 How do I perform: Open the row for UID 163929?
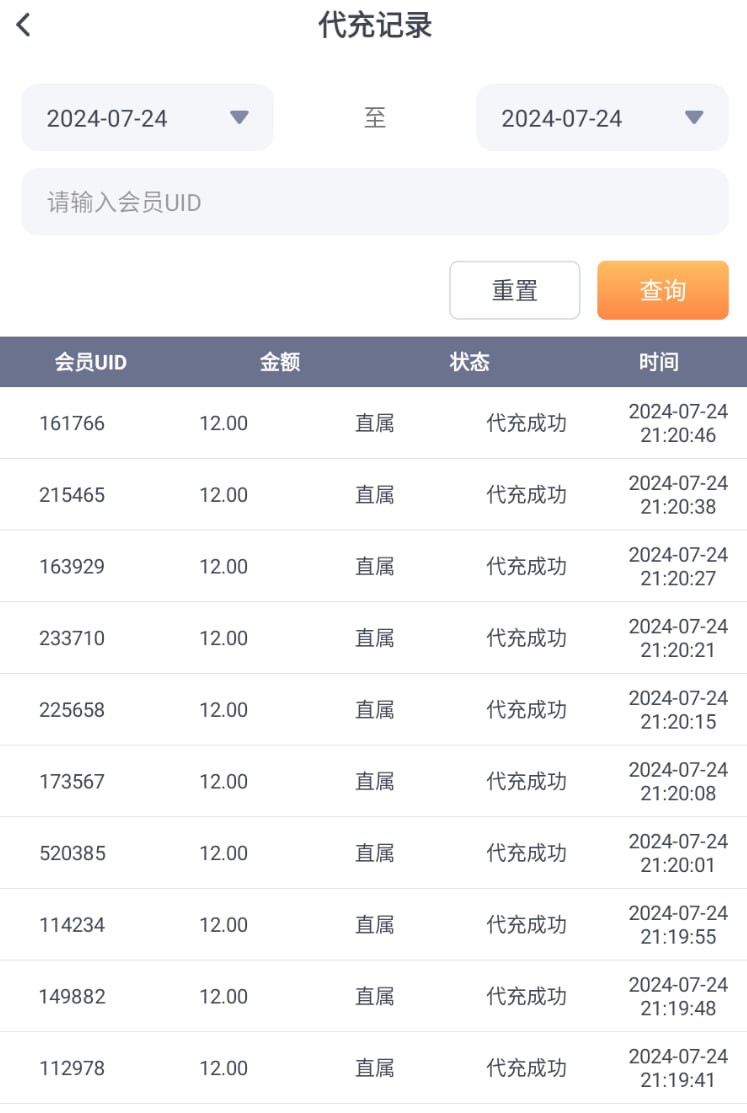tap(72, 566)
